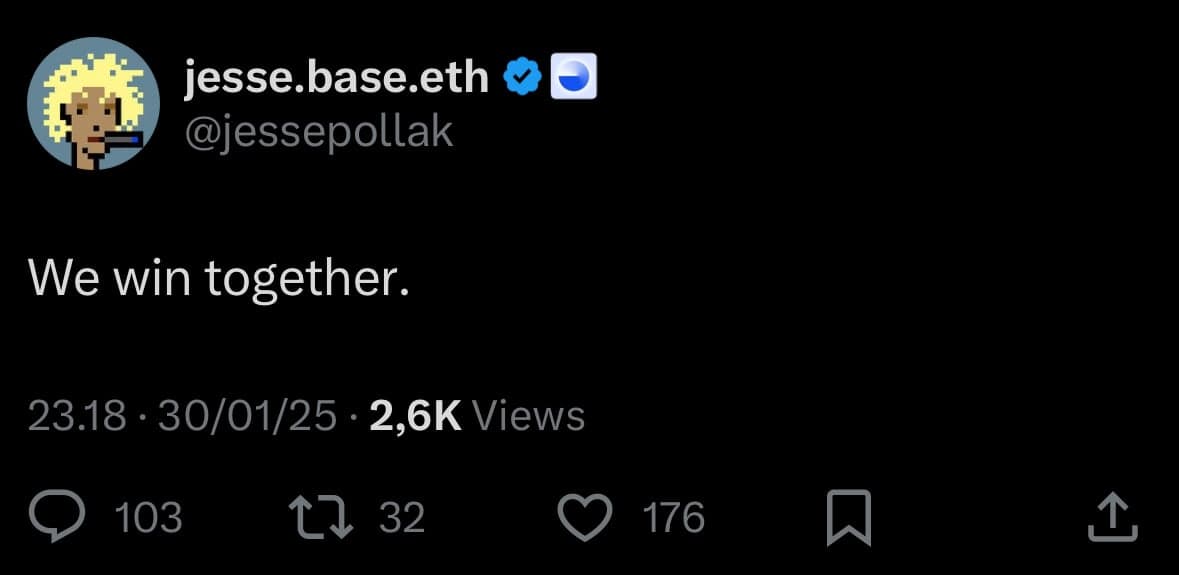
Task: Open the share menu via the upload arrow icon
Action: [x=1111, y=517]
